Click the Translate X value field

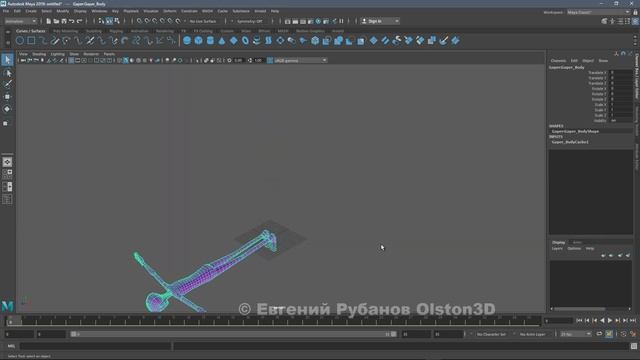pos(621,72)
